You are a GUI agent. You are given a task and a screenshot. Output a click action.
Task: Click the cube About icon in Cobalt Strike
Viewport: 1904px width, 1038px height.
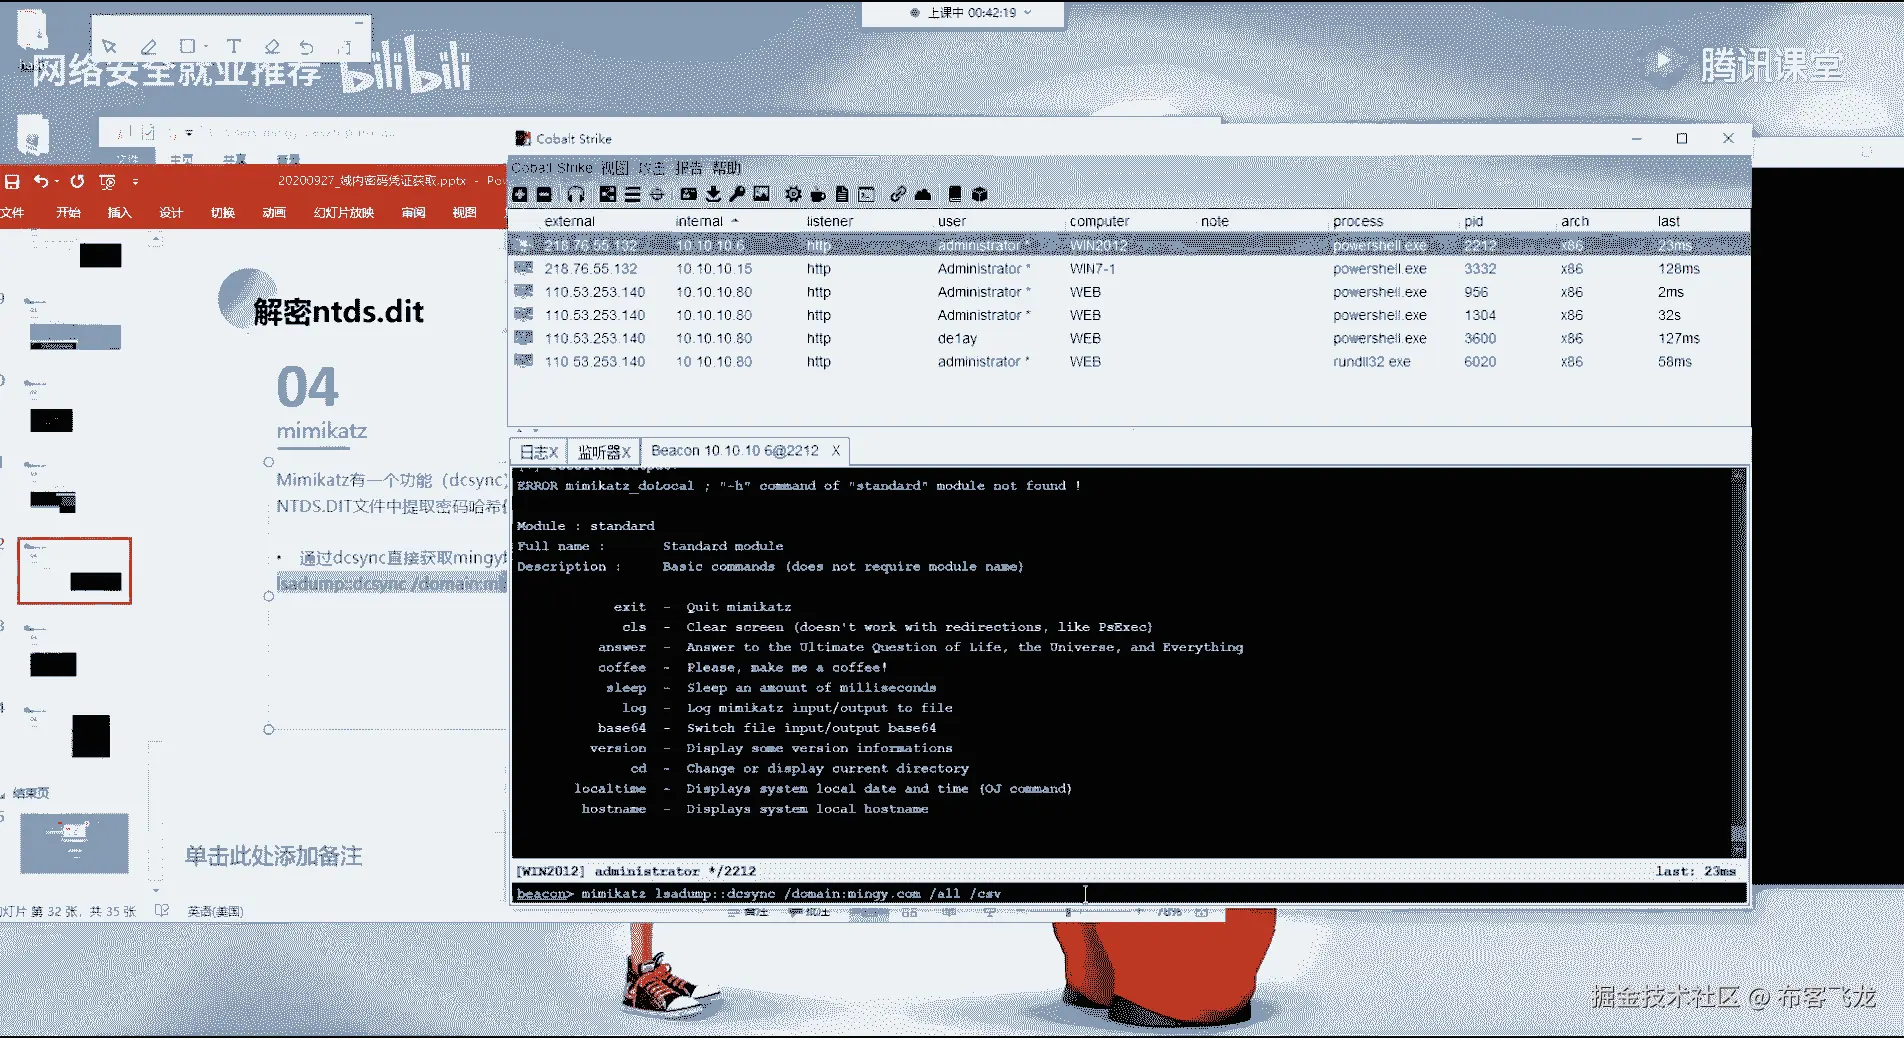tap(980, 194)
